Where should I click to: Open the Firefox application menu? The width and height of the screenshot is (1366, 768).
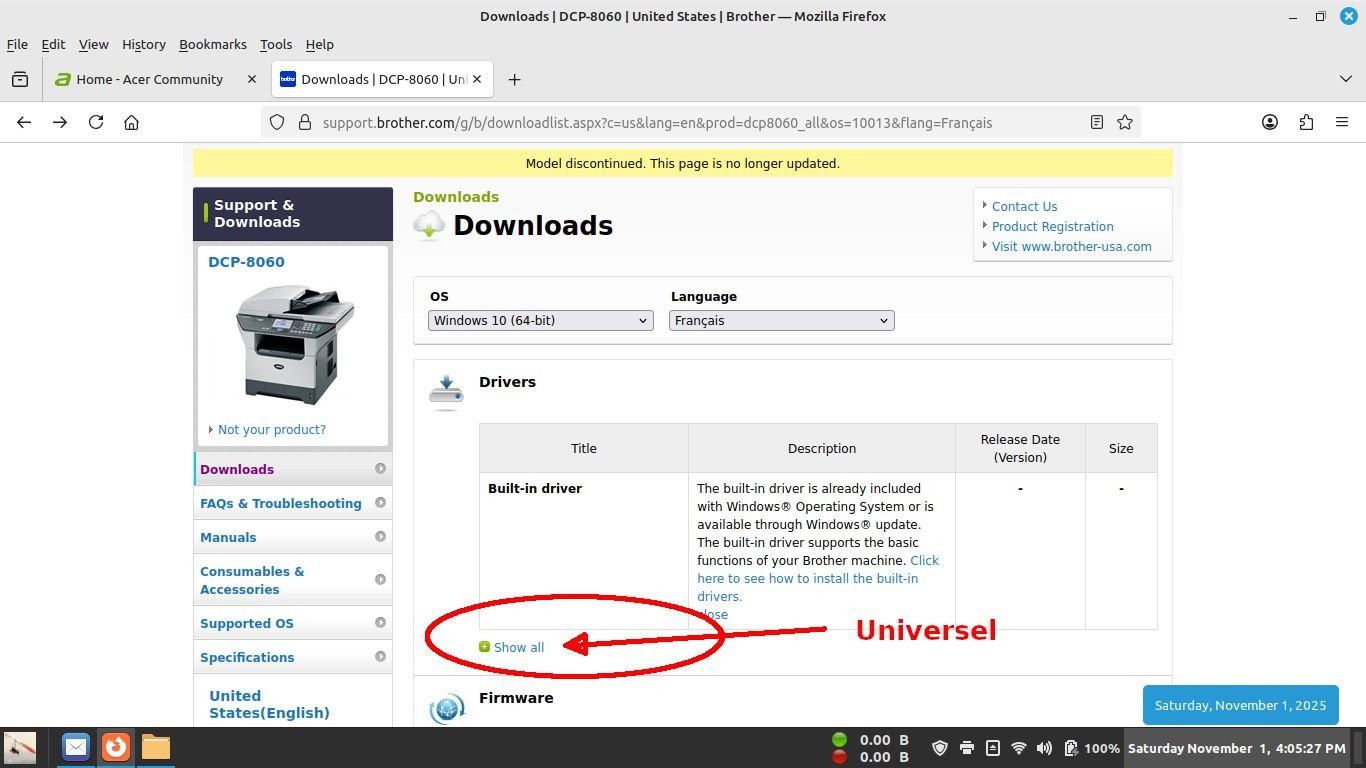[x=1342, y=122]
